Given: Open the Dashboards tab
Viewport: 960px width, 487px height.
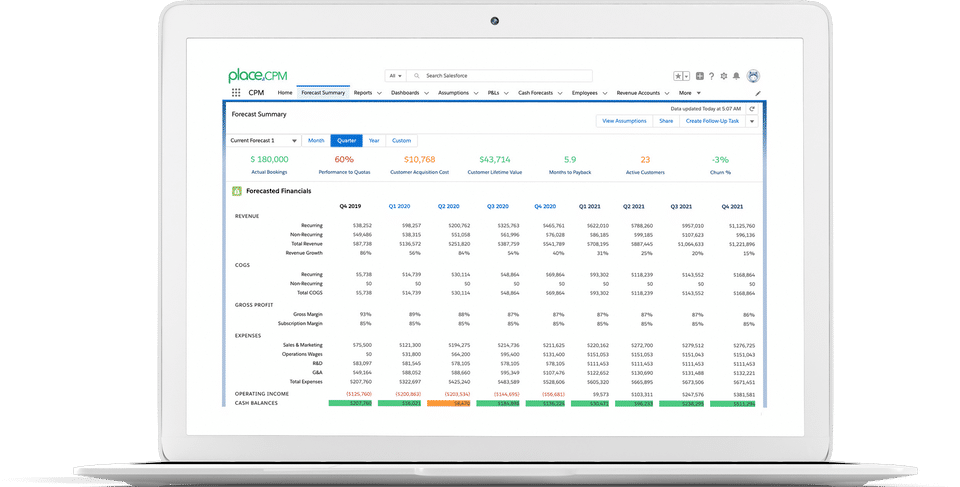Looking at the screenshot, I should pos(405,93).
